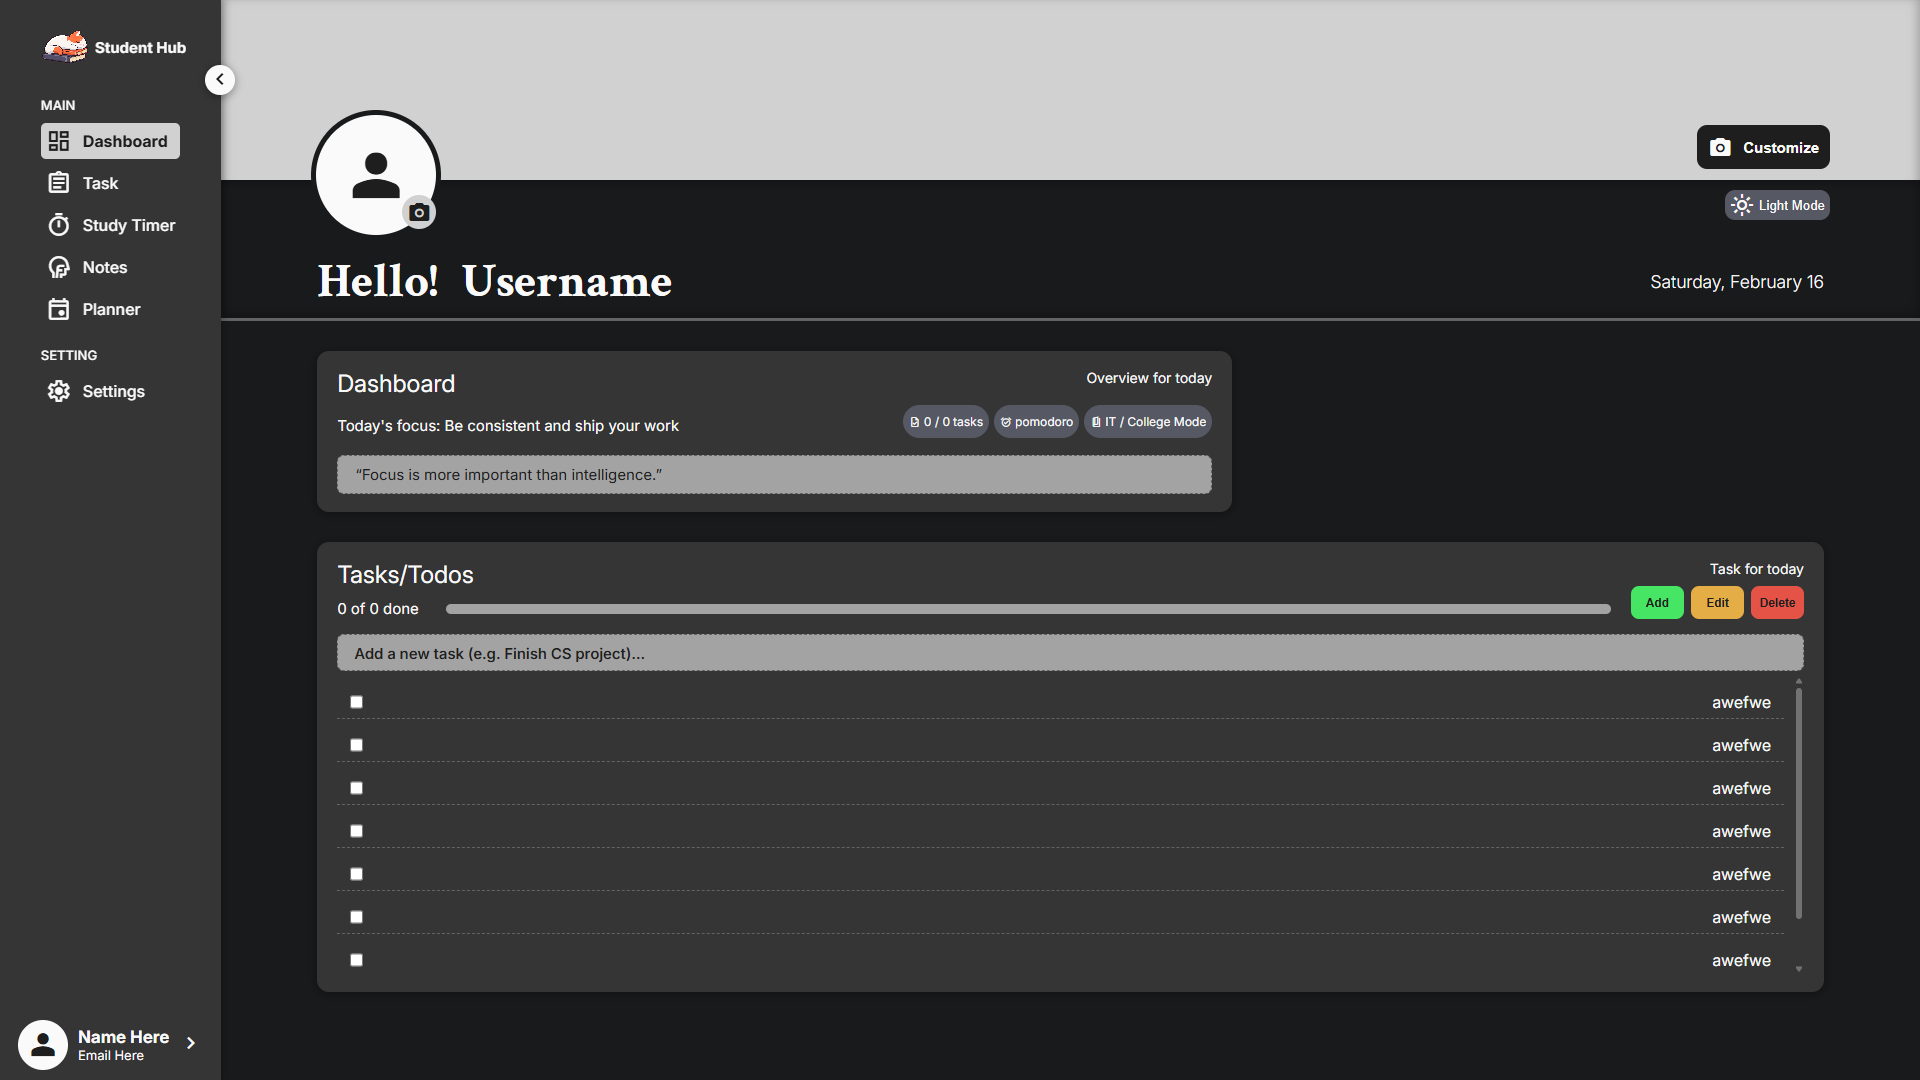Click the Settings gear icon

click(59, 391)
